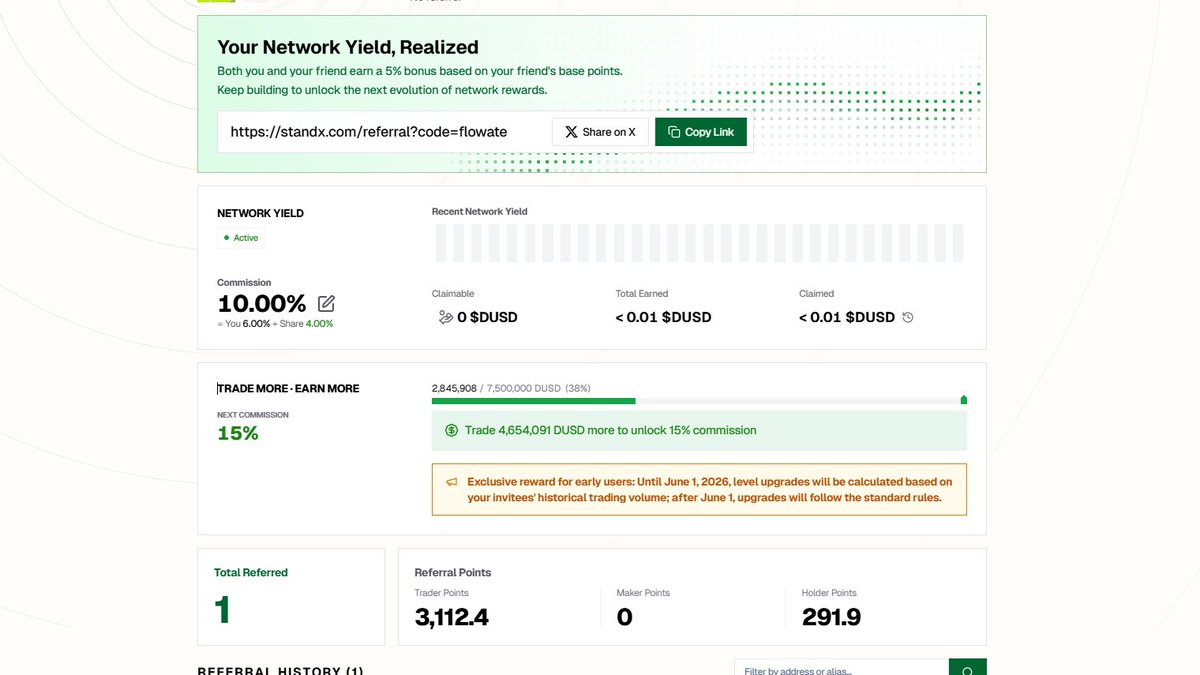1200x675 pixels.
Task: Click the '0 $DUSD' claimable value
Action: click(487, 317)
